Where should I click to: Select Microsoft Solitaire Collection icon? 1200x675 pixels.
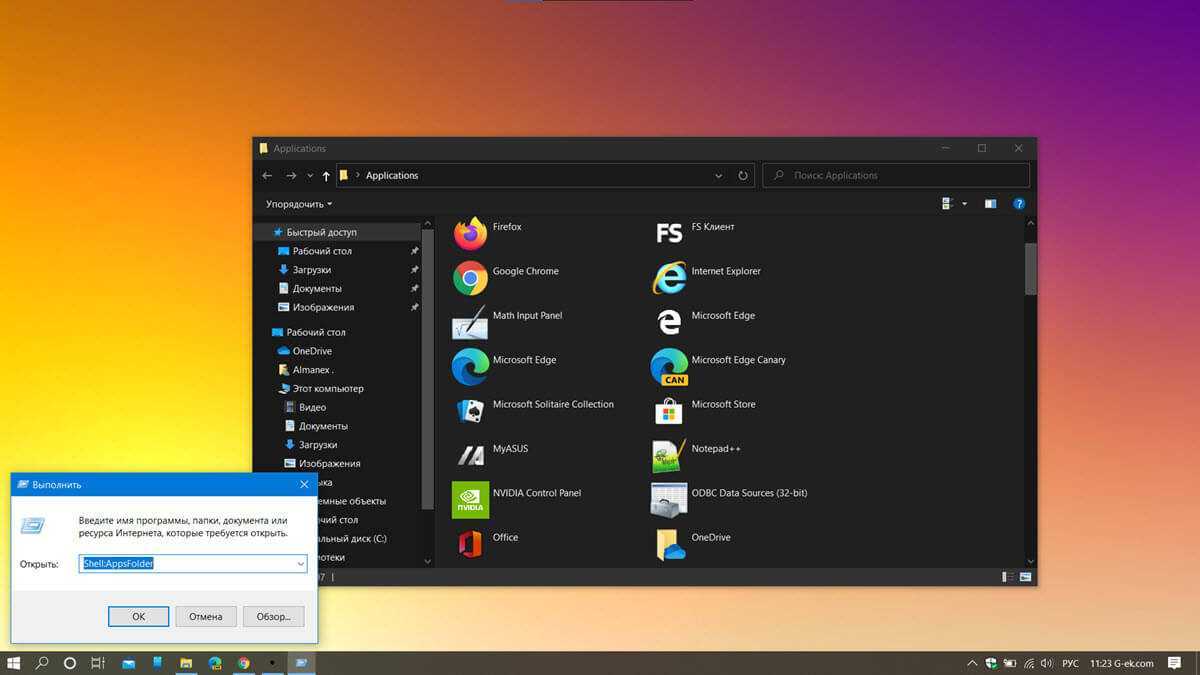pos(470,411)
